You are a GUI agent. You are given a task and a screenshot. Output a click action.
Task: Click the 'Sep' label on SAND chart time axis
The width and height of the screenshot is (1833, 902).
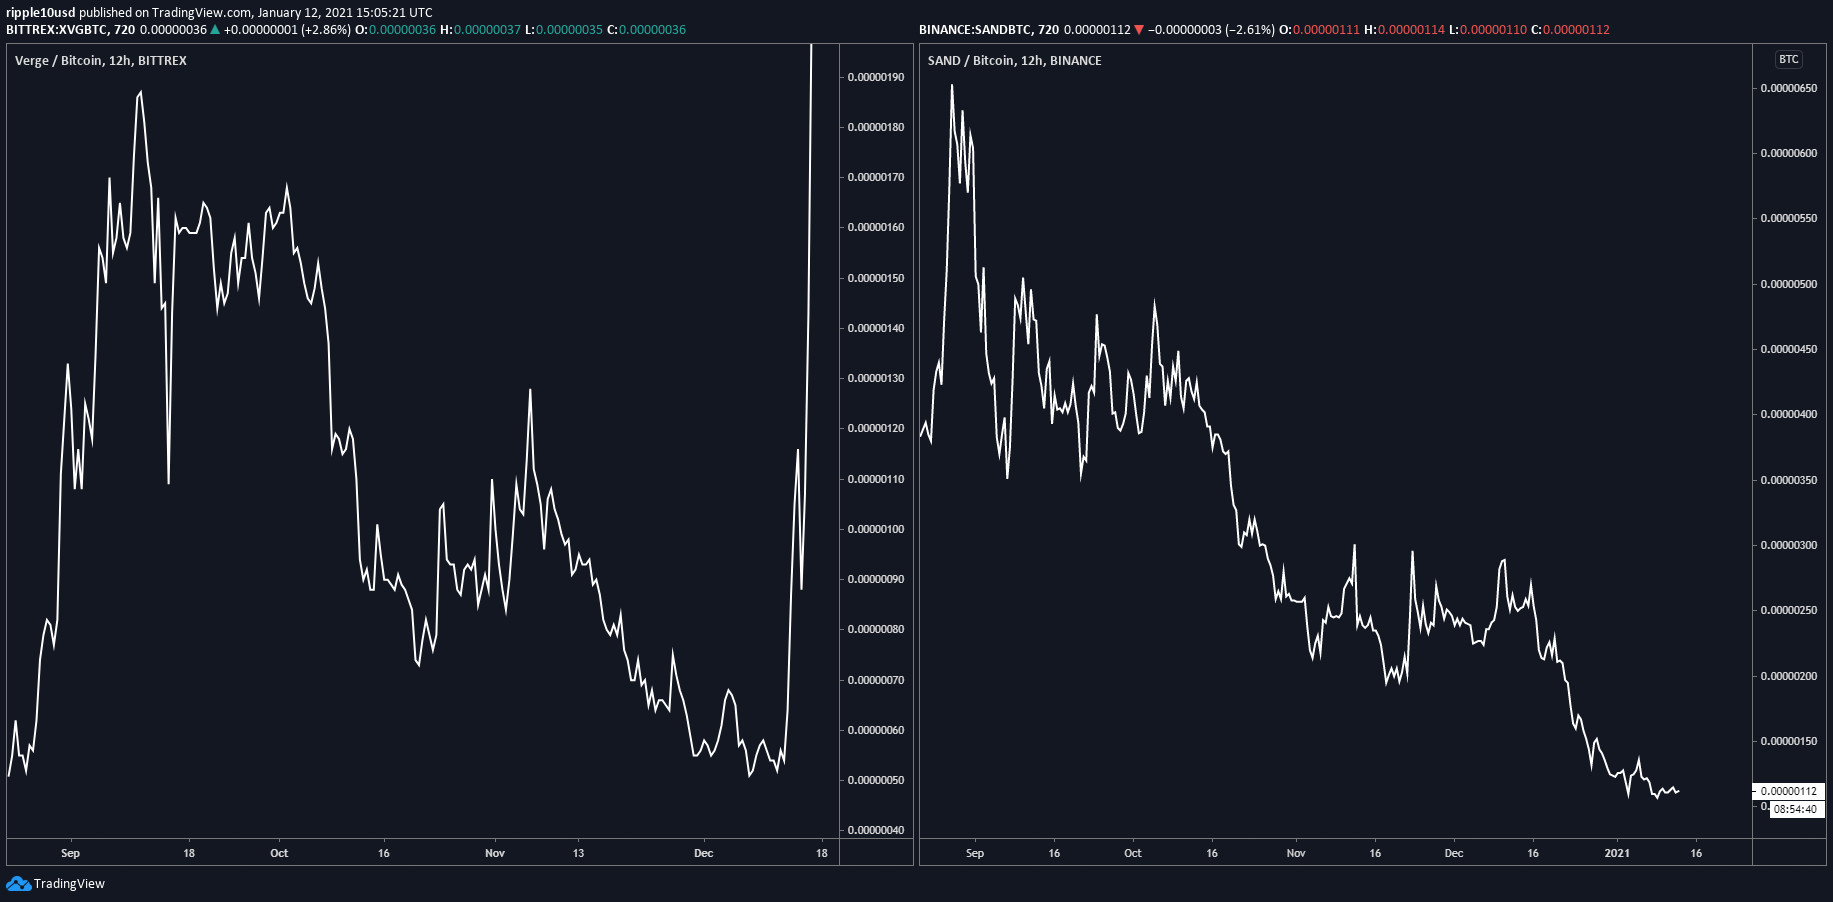point(975,853)
